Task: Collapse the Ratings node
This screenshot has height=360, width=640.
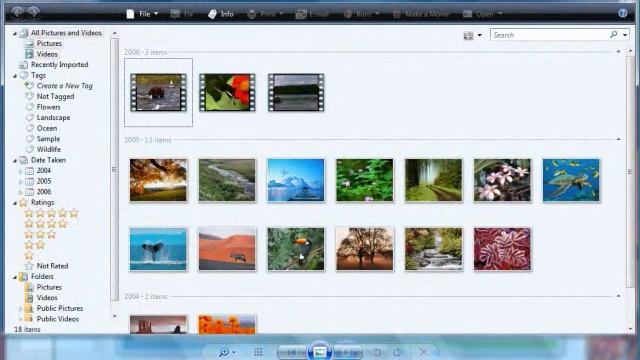Action: pyautogui.click(x=15, y=203)
